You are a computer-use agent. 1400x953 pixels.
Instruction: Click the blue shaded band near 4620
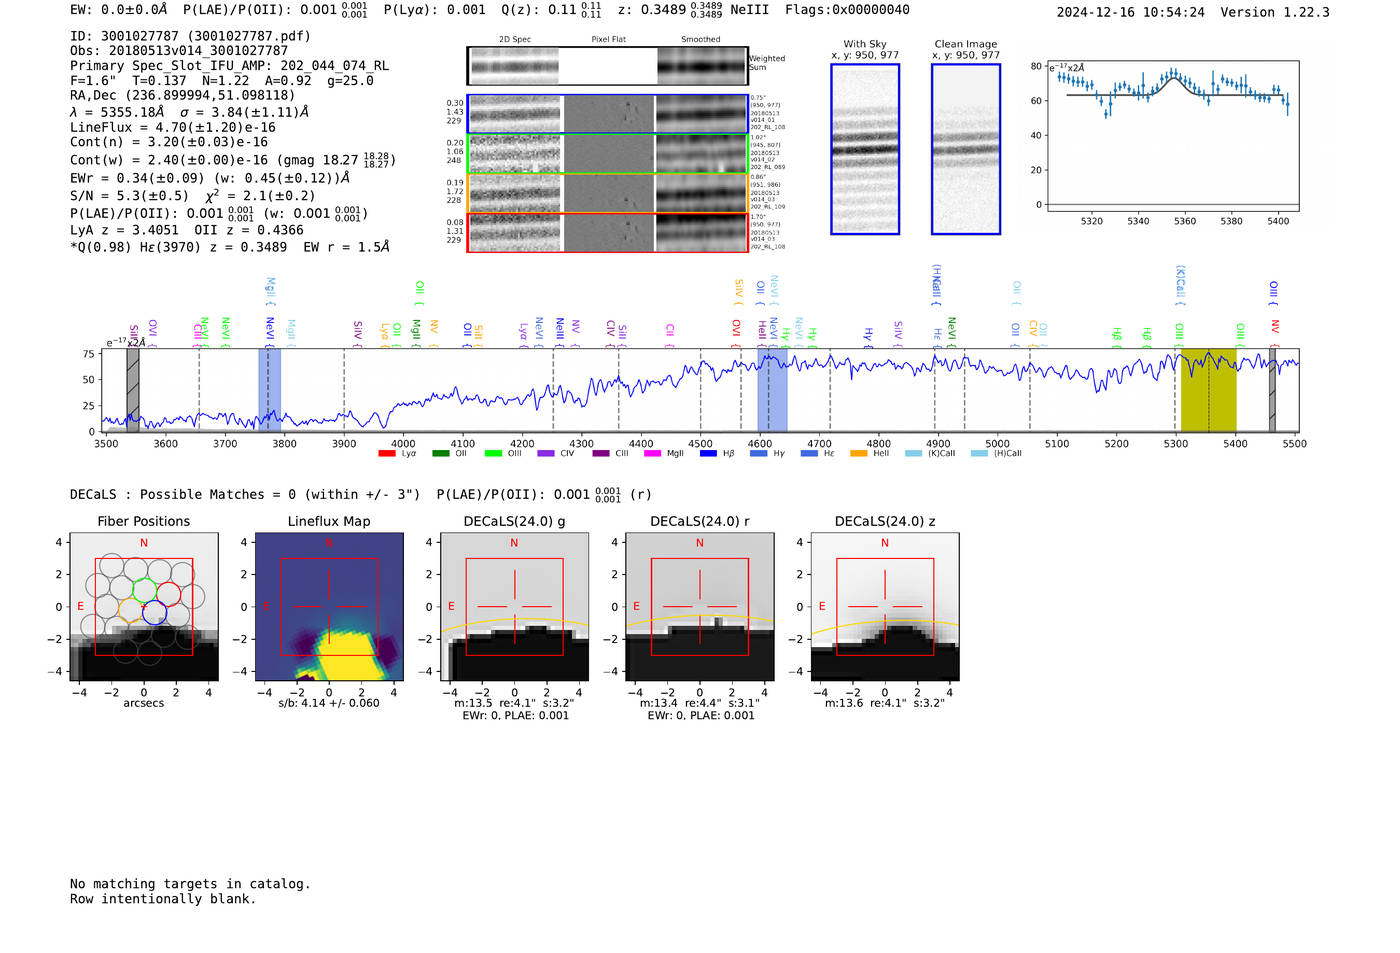coord(772,390)
